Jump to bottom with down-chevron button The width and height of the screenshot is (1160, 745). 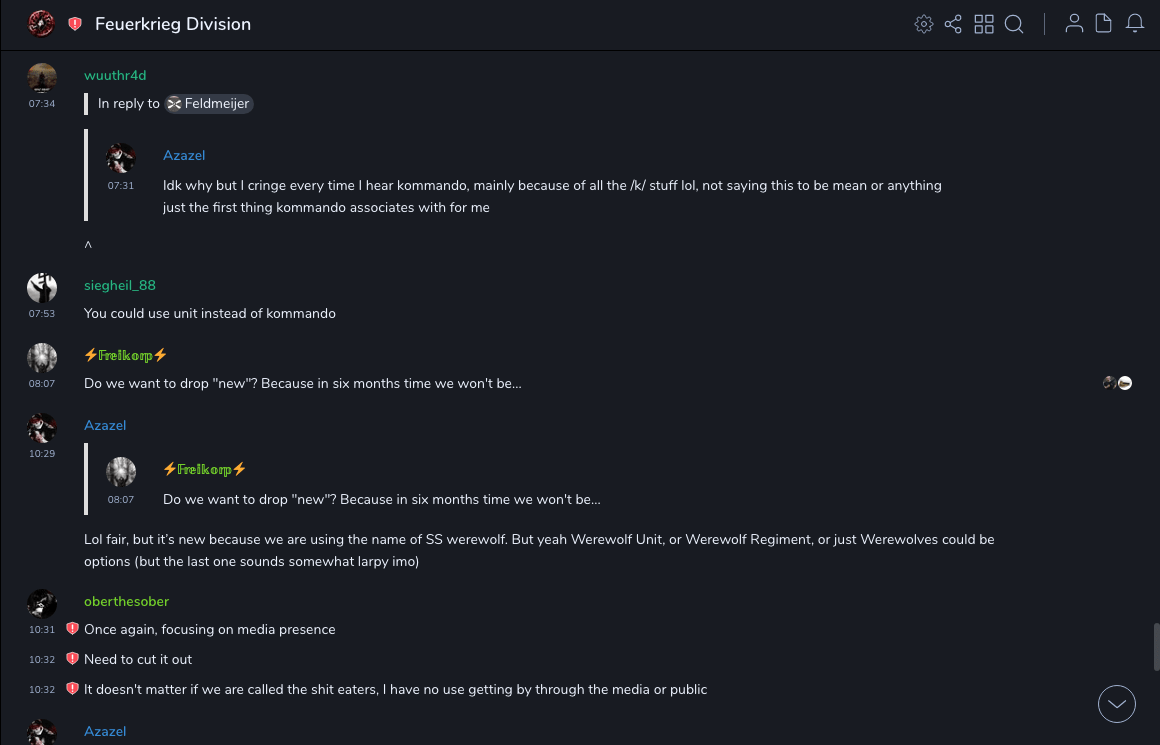click(x=1117, y=704)
